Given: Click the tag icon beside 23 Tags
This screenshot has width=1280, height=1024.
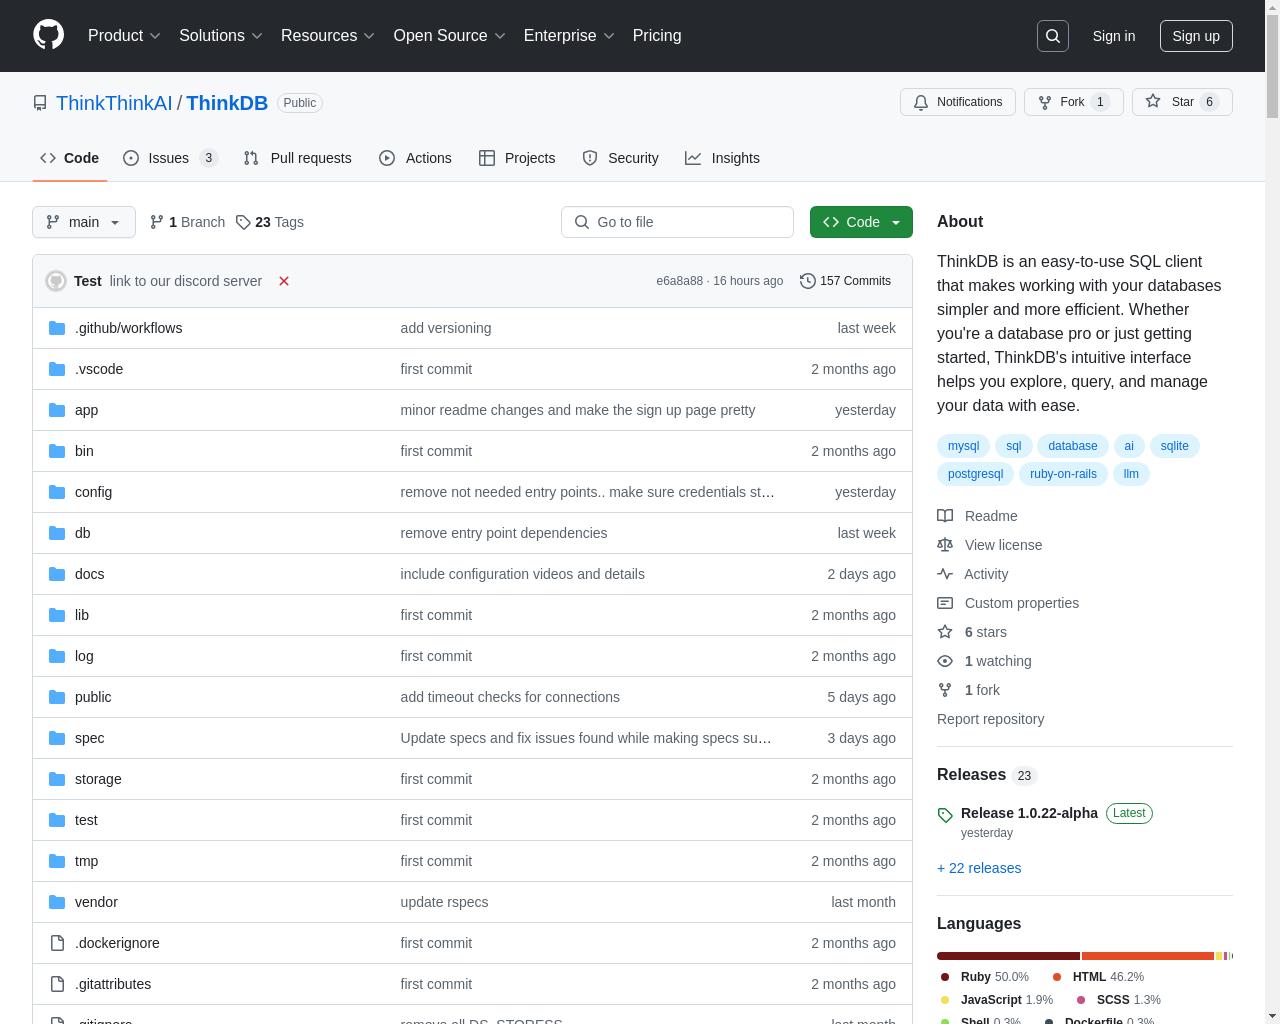Looking at the screenshot, I should click(x=243, y=222).
